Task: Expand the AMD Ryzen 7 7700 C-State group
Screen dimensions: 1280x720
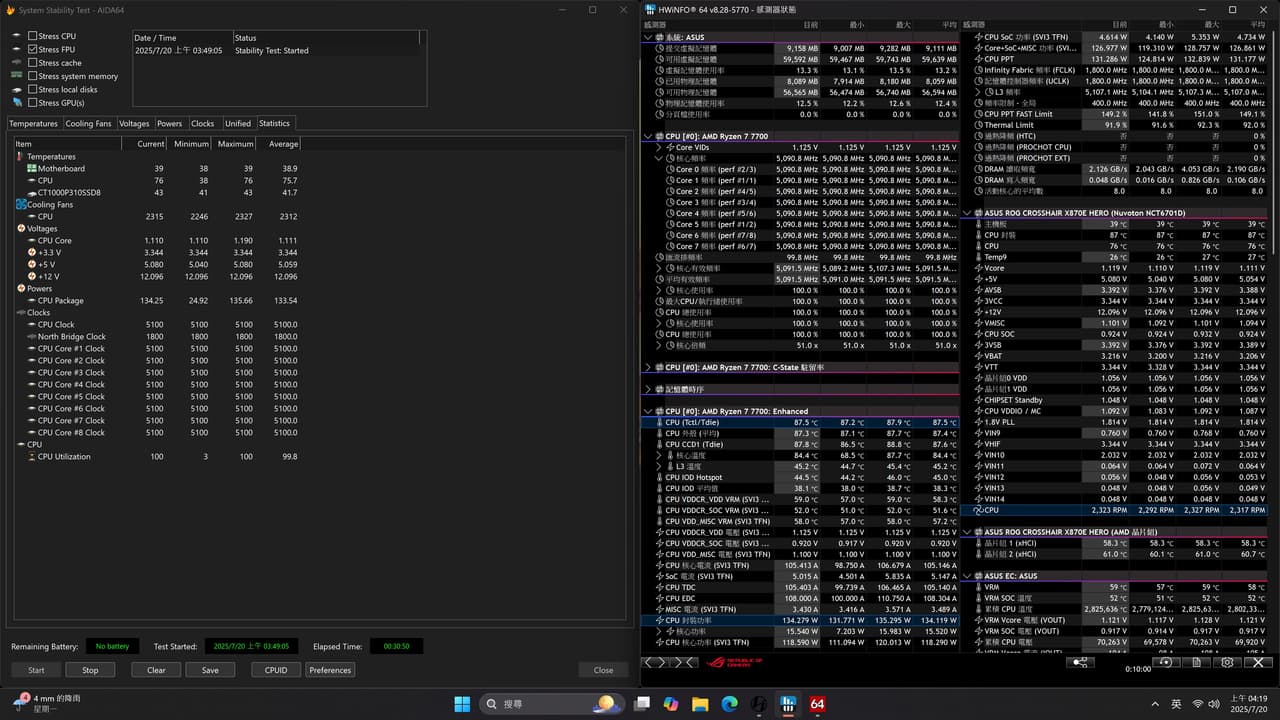Action: pyautogui.click(x=648, y=367)
